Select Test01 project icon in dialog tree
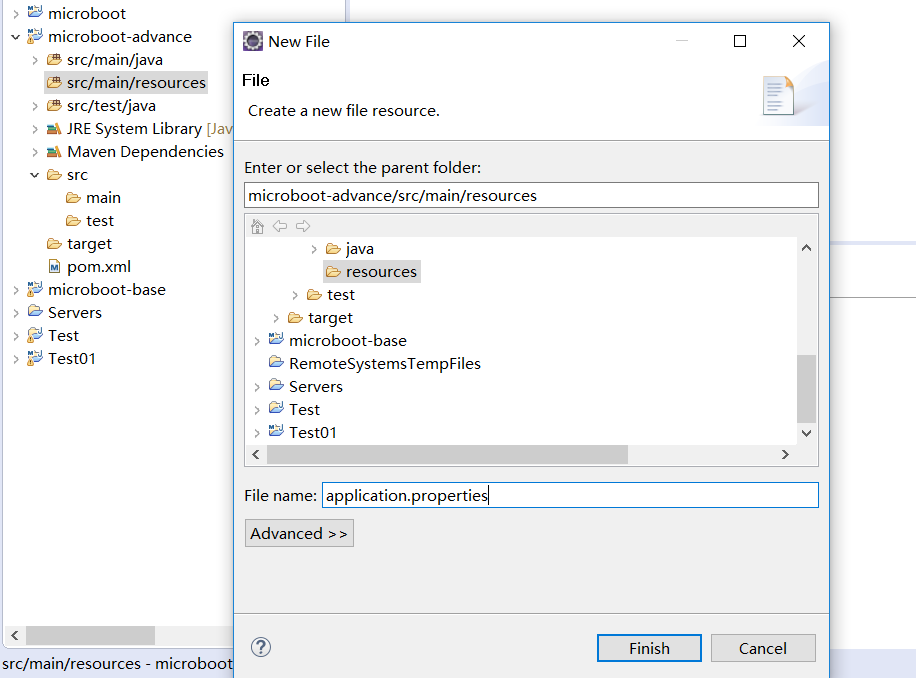916x678 pixels. 276,431
